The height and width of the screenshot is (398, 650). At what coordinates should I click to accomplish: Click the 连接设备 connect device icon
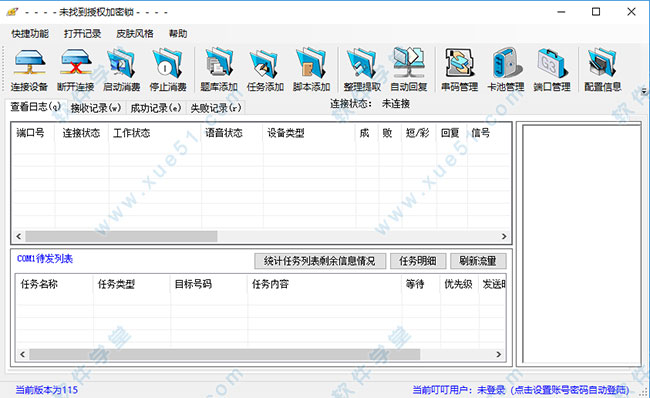pos(29,69)
